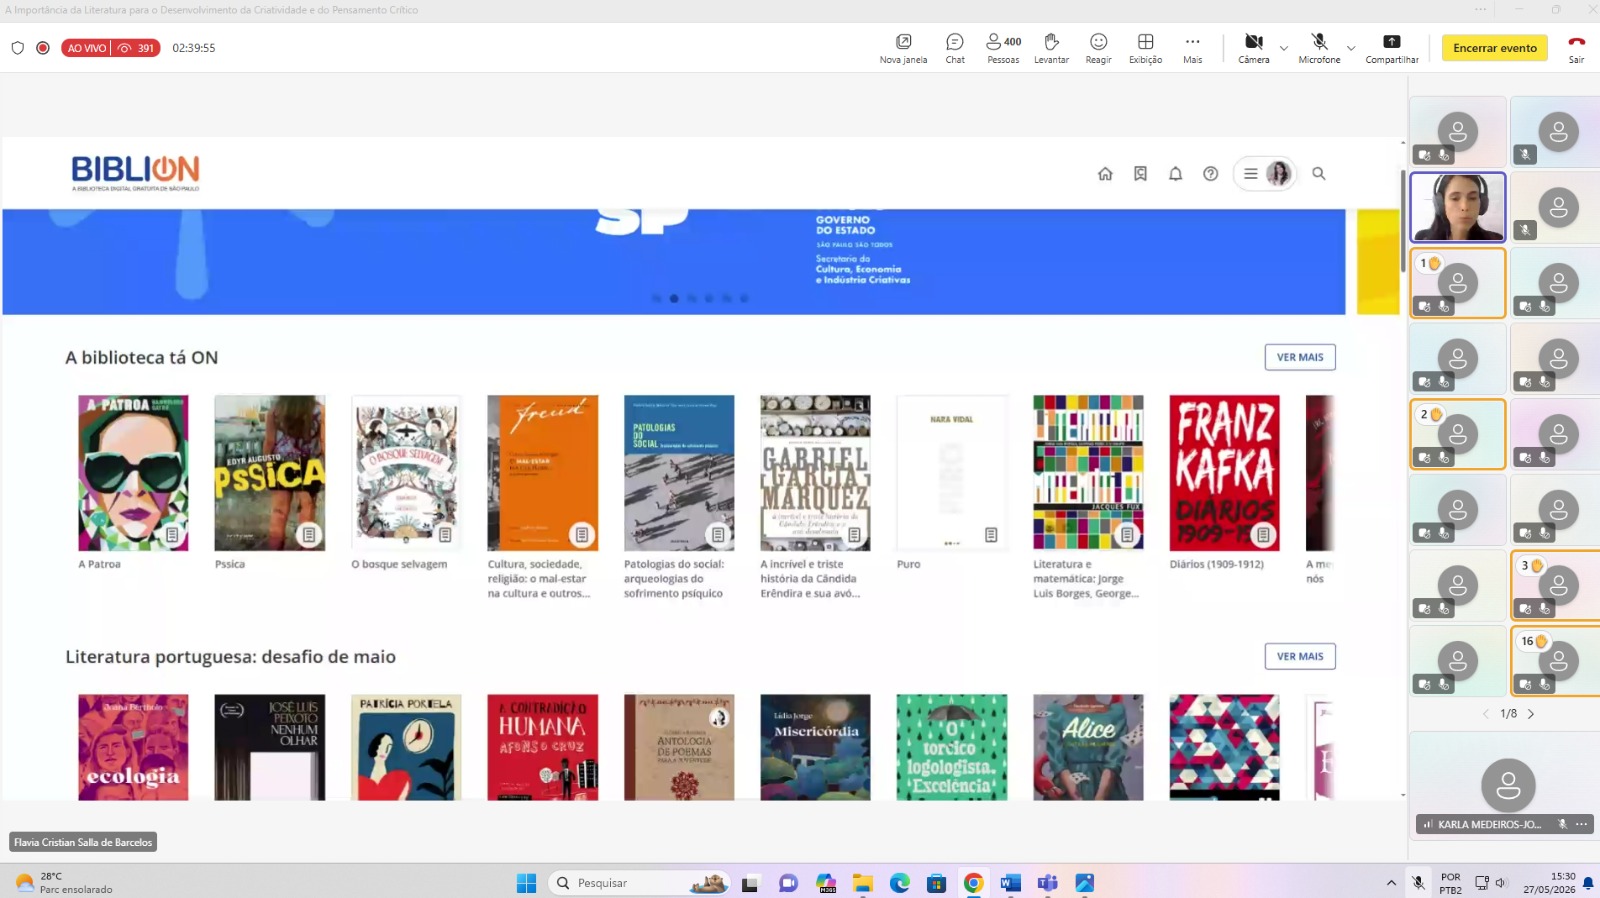Click 'Puro' book title text
This screenshot has width=1600, height=898.
908,564
